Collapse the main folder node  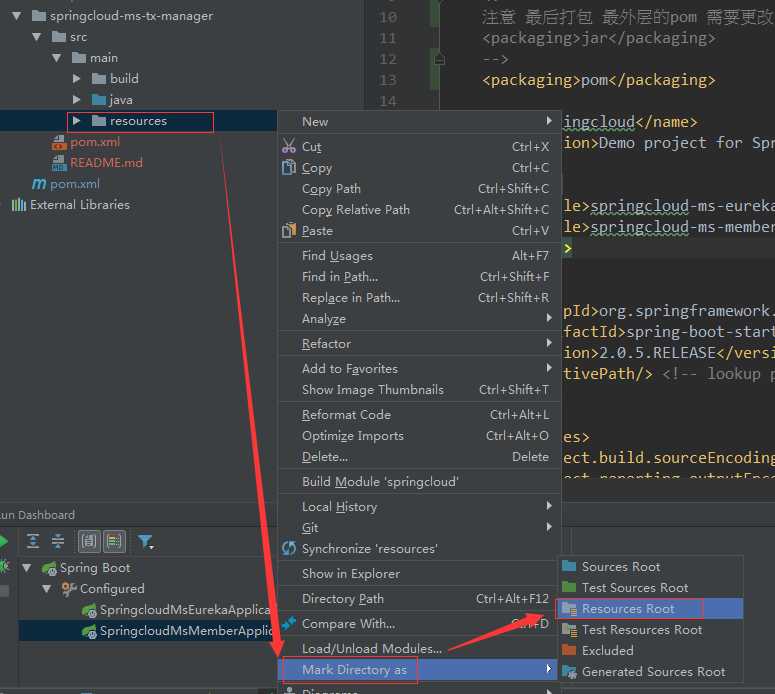point(57,58)
